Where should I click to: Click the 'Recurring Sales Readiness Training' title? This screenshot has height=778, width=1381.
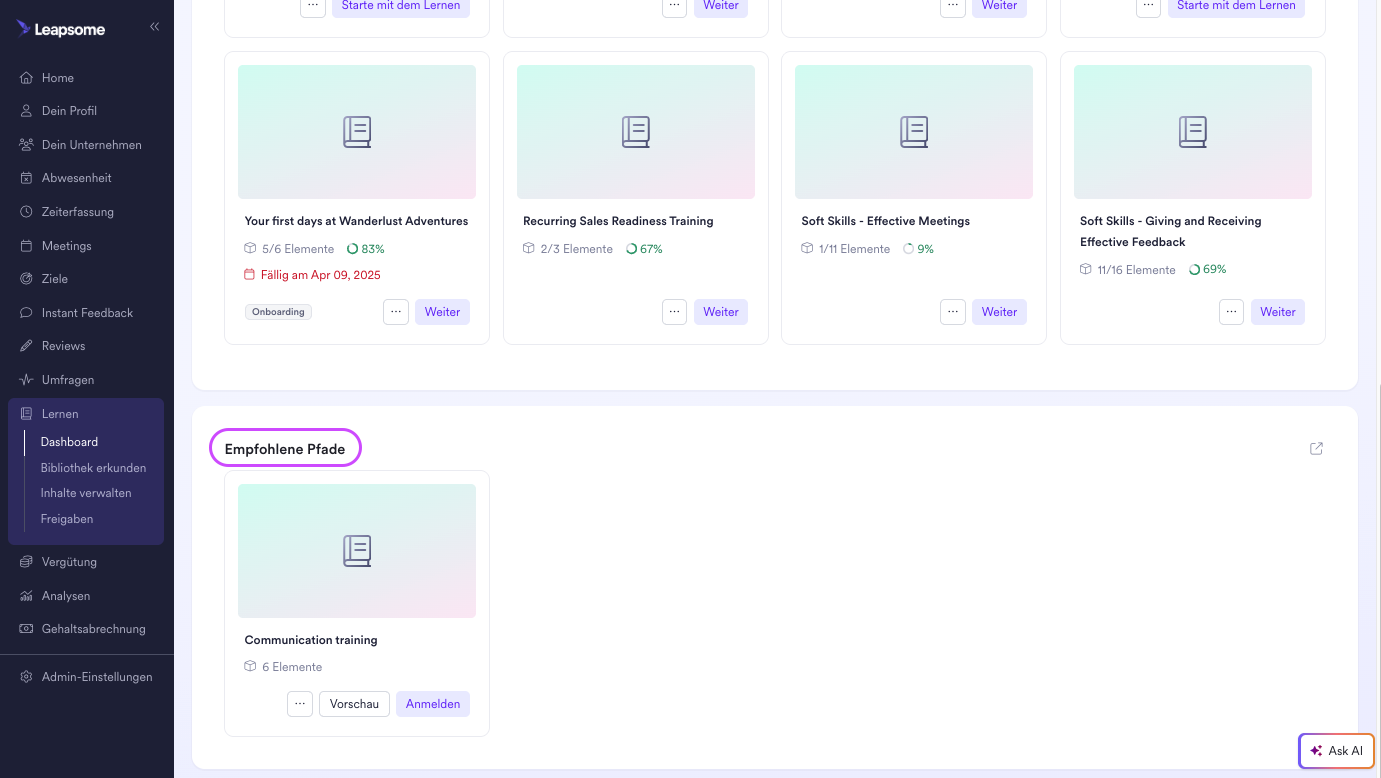pos(618,221)
